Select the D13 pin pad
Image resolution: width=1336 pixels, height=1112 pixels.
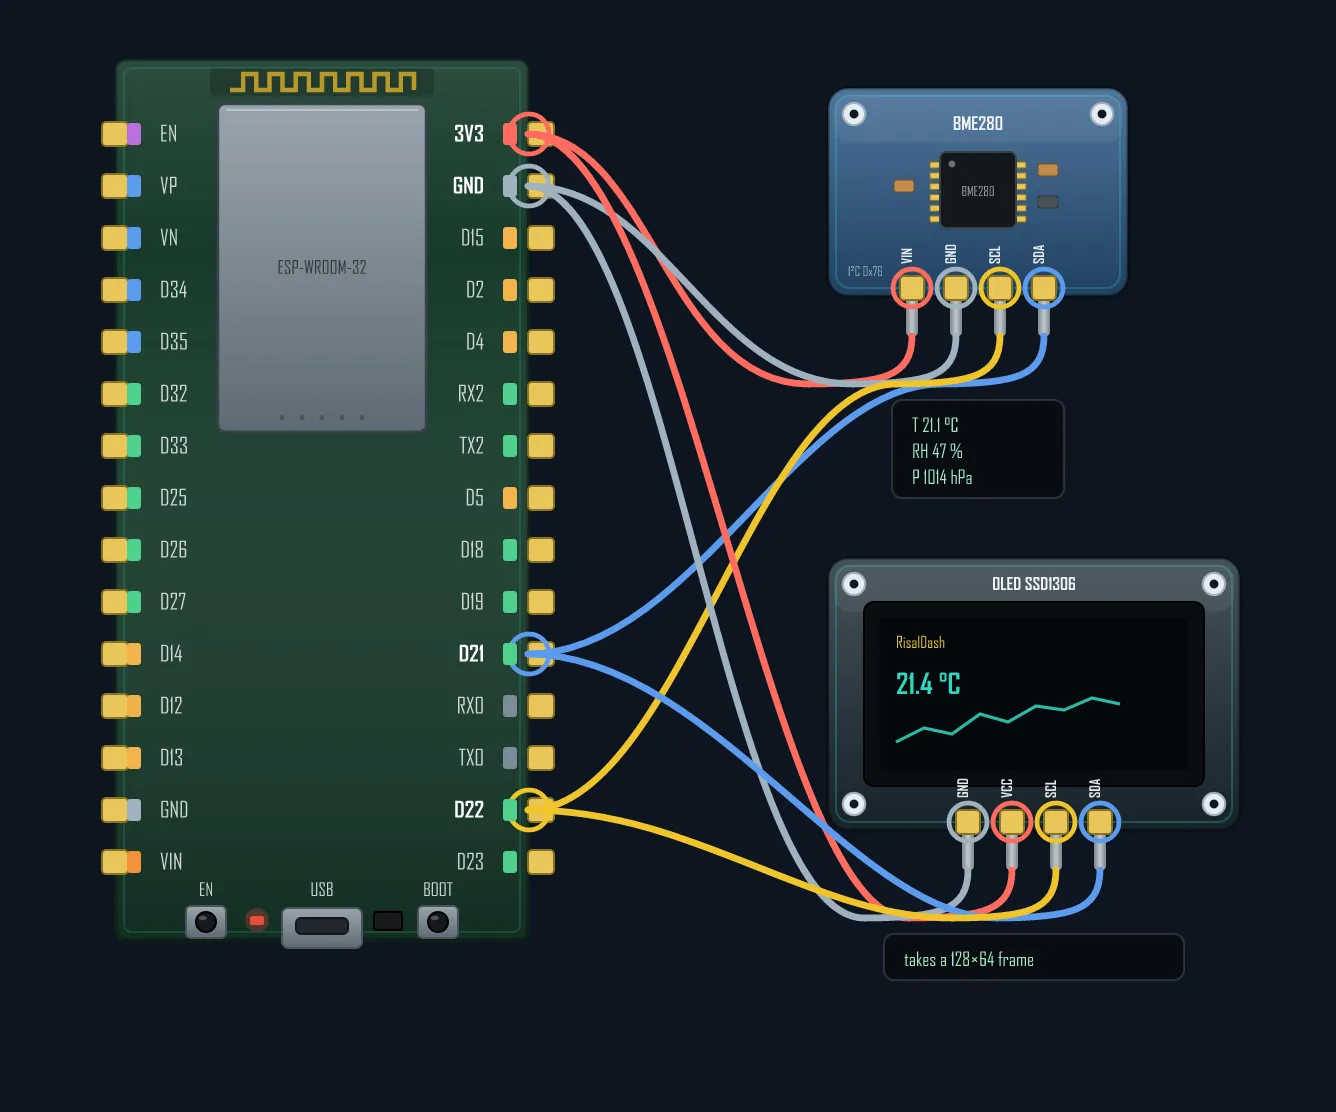[x=115, y=757]
